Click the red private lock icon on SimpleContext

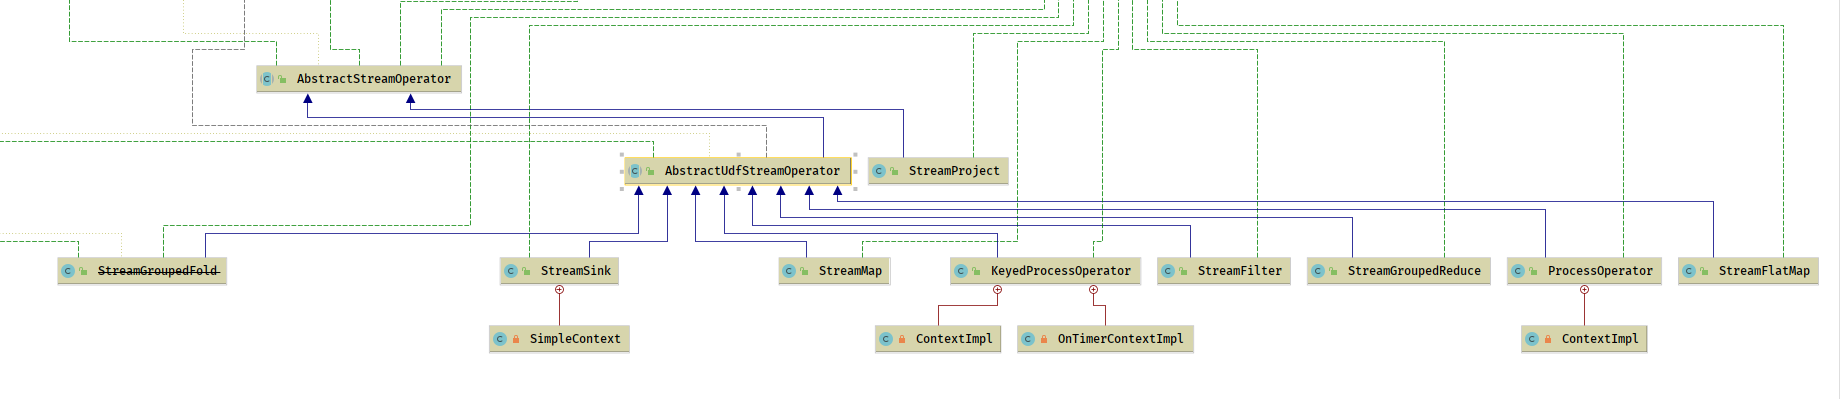pos(516,339)
